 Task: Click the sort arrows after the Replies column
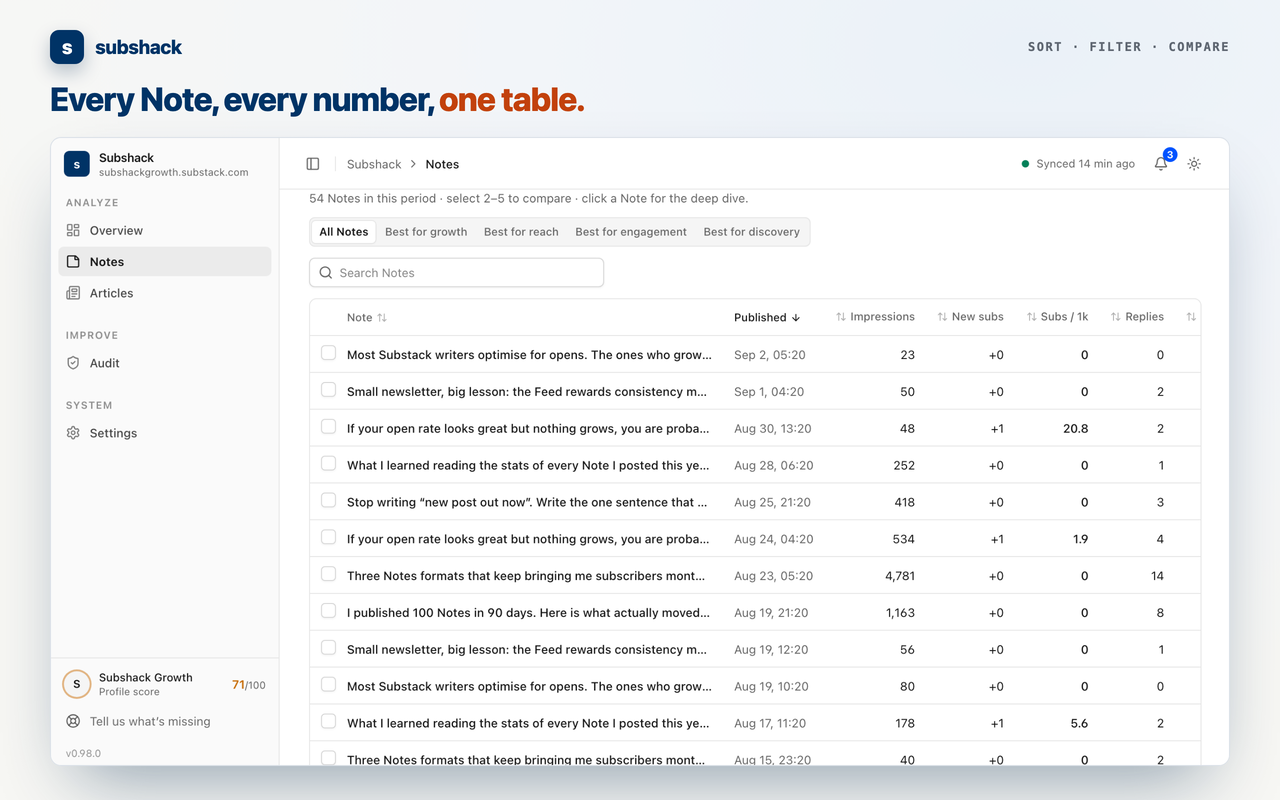point(1191,317)
